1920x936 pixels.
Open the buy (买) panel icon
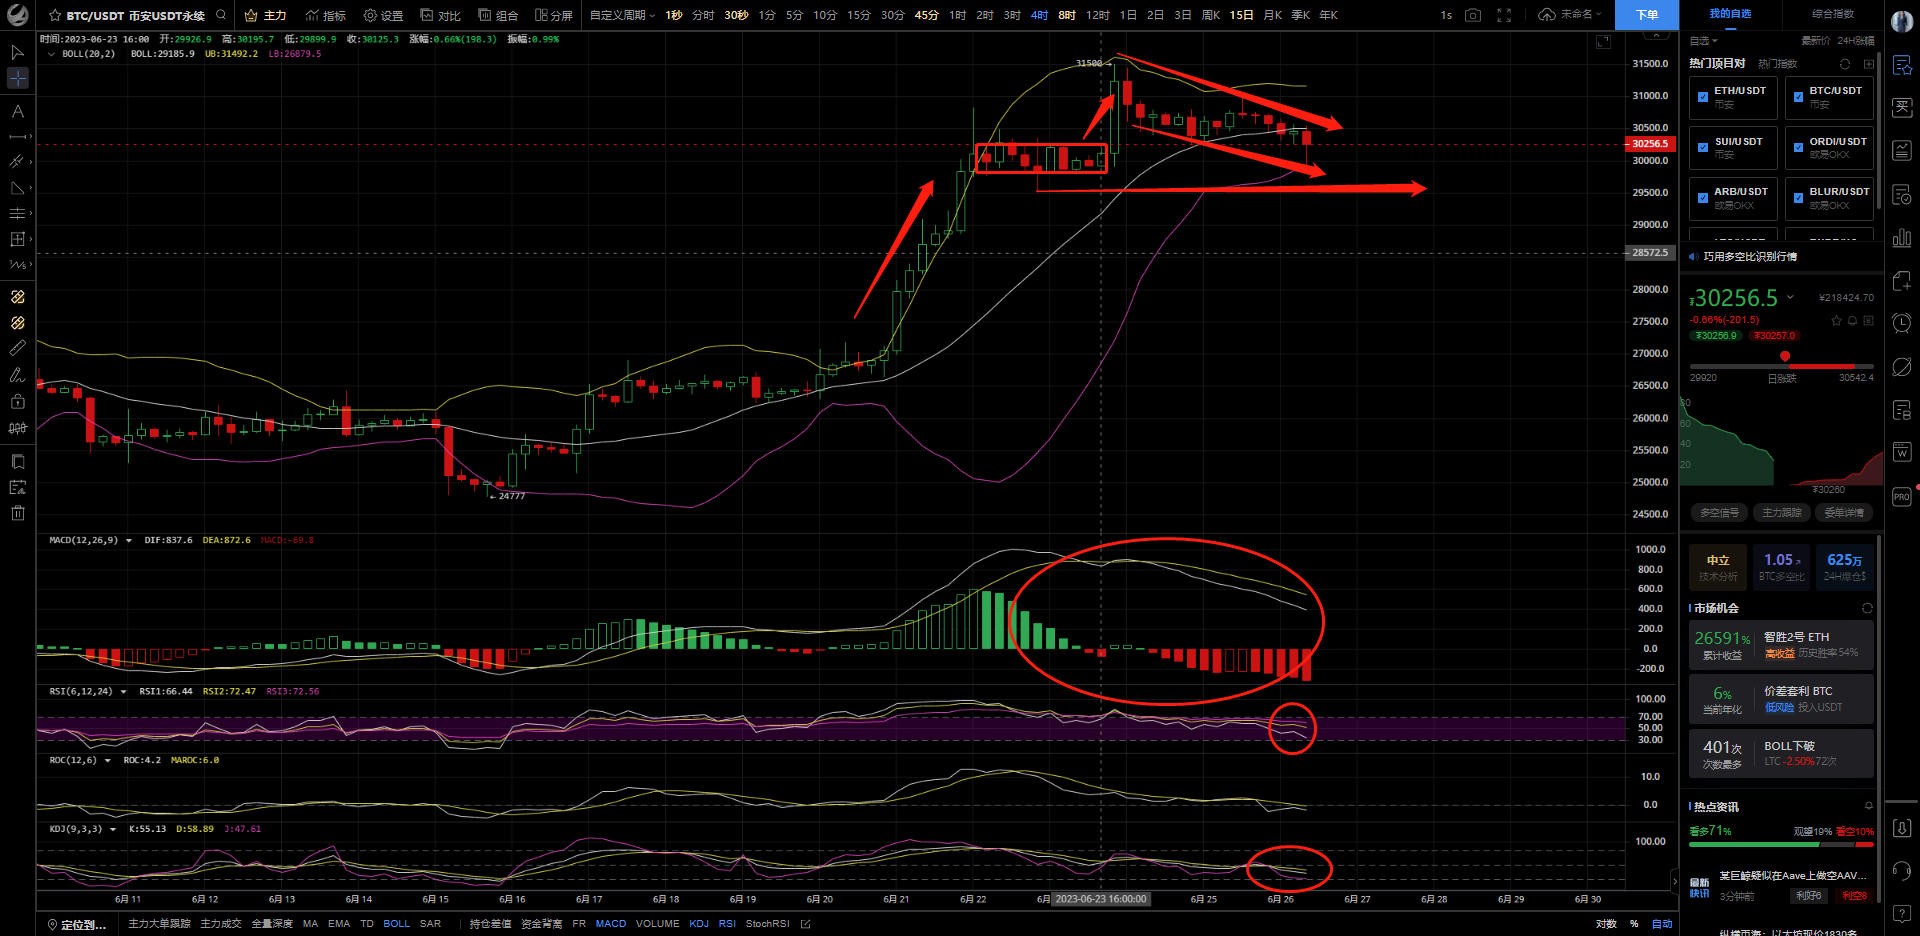click(x=1902, y=107)
